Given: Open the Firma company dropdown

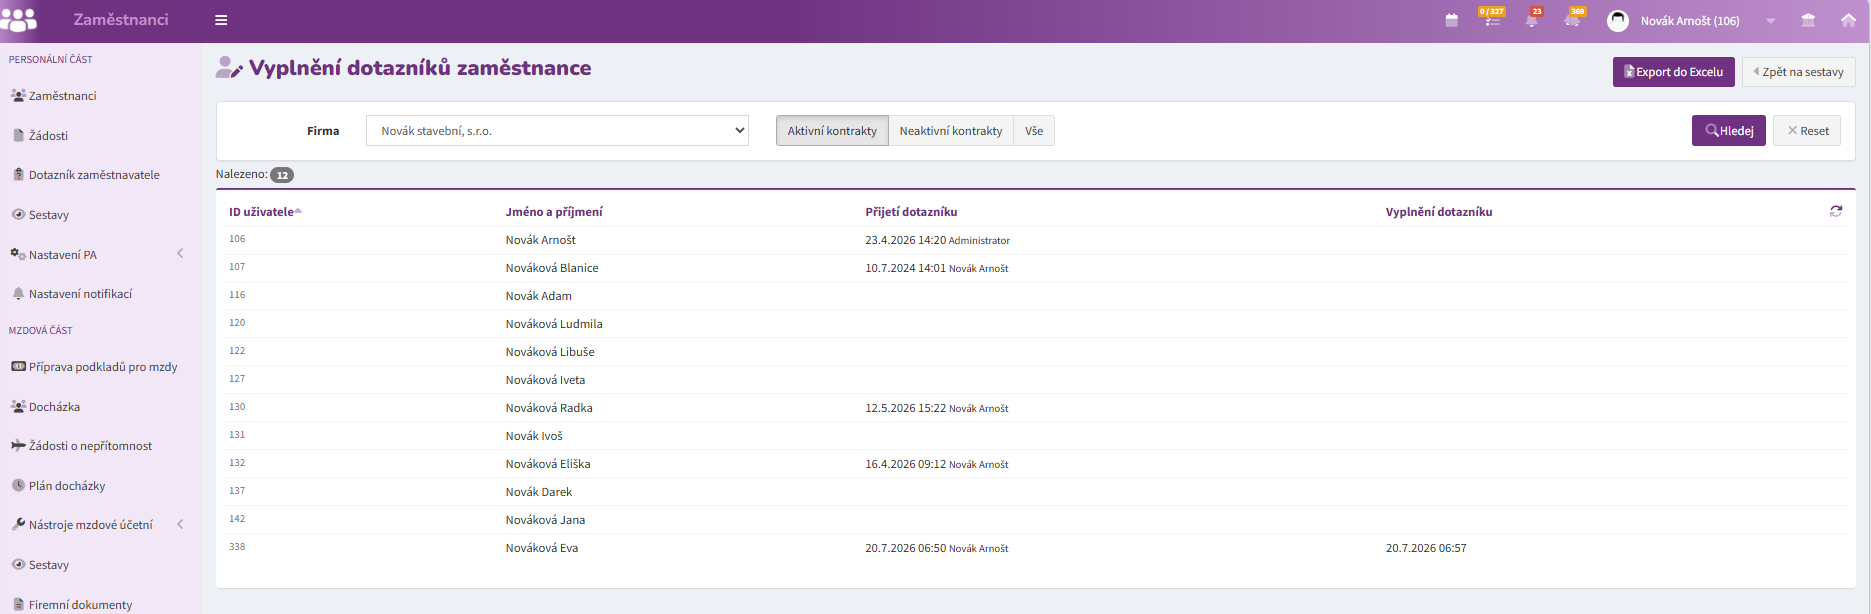Looking at the screenshot, I should [557, 131].
